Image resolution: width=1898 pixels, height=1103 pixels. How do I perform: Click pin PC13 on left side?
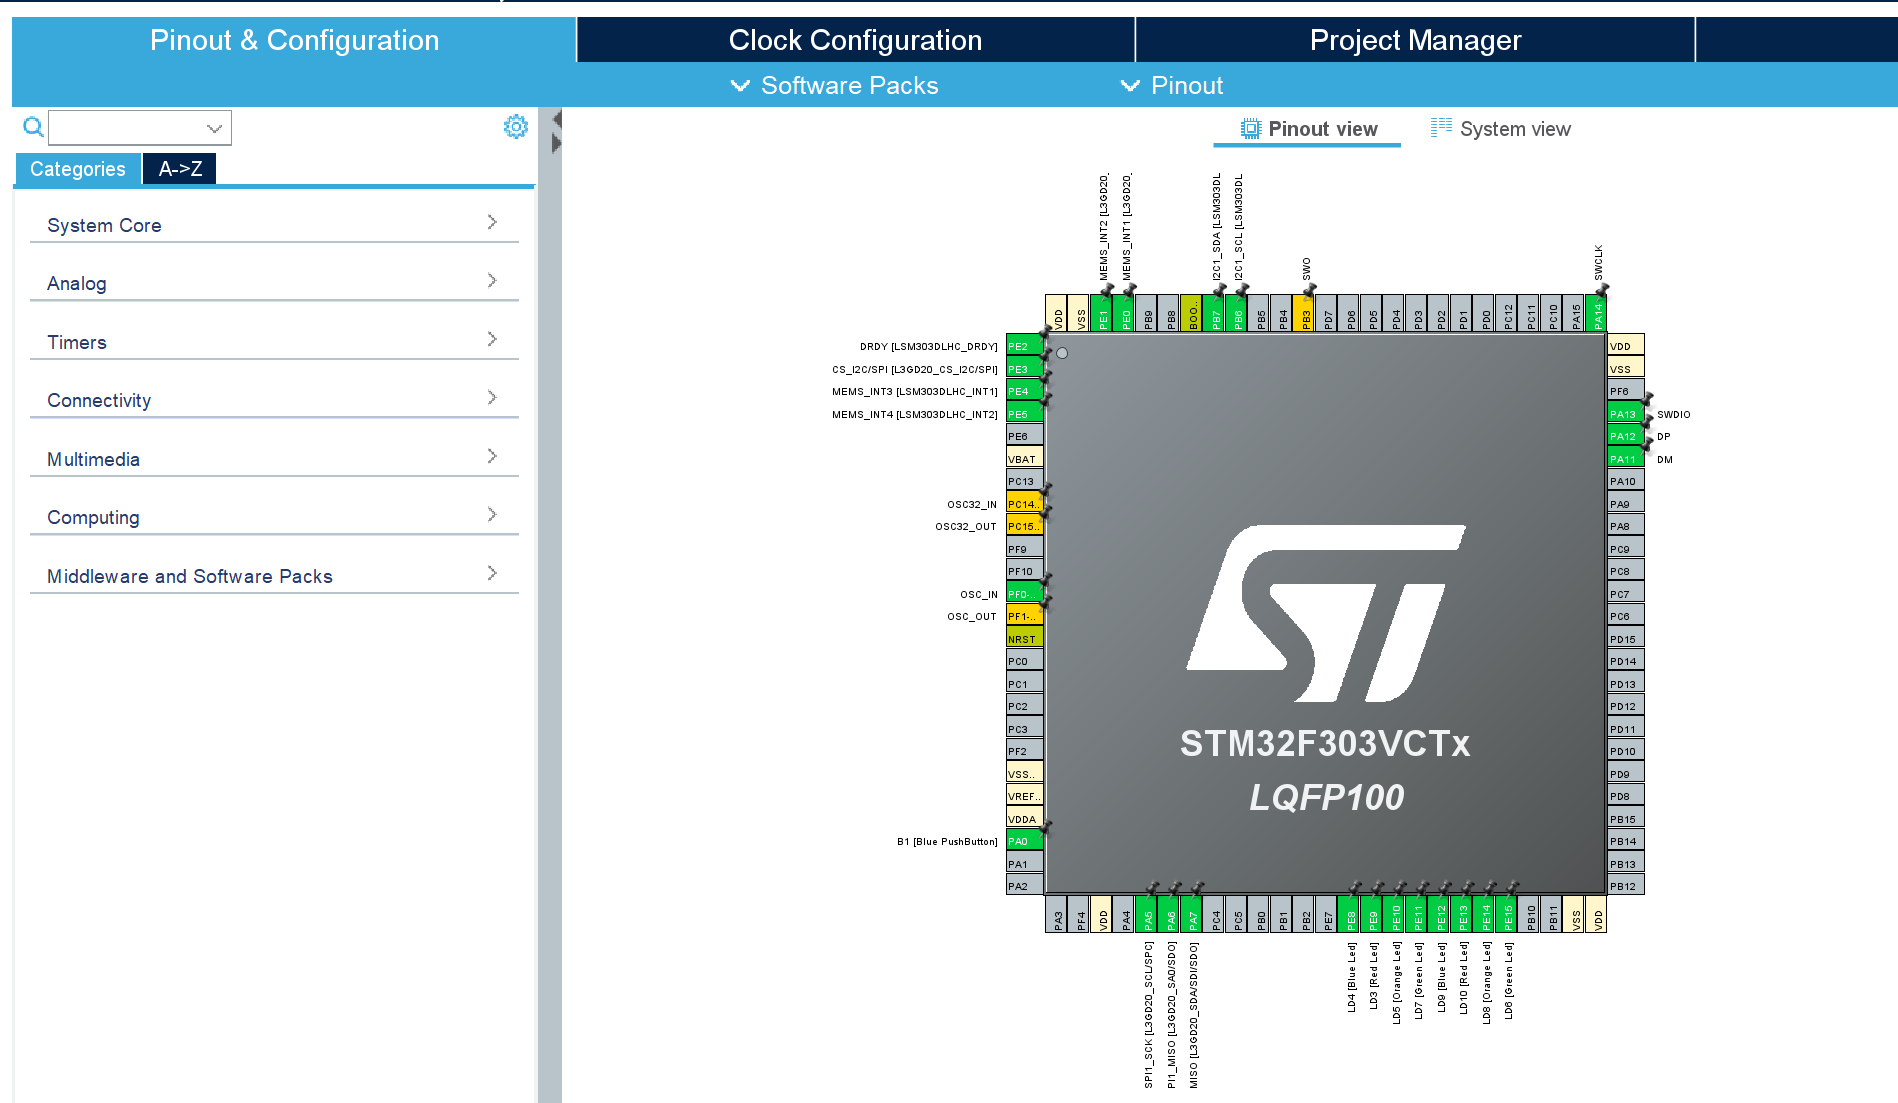pyautogui.click(x=1024, y=481)
